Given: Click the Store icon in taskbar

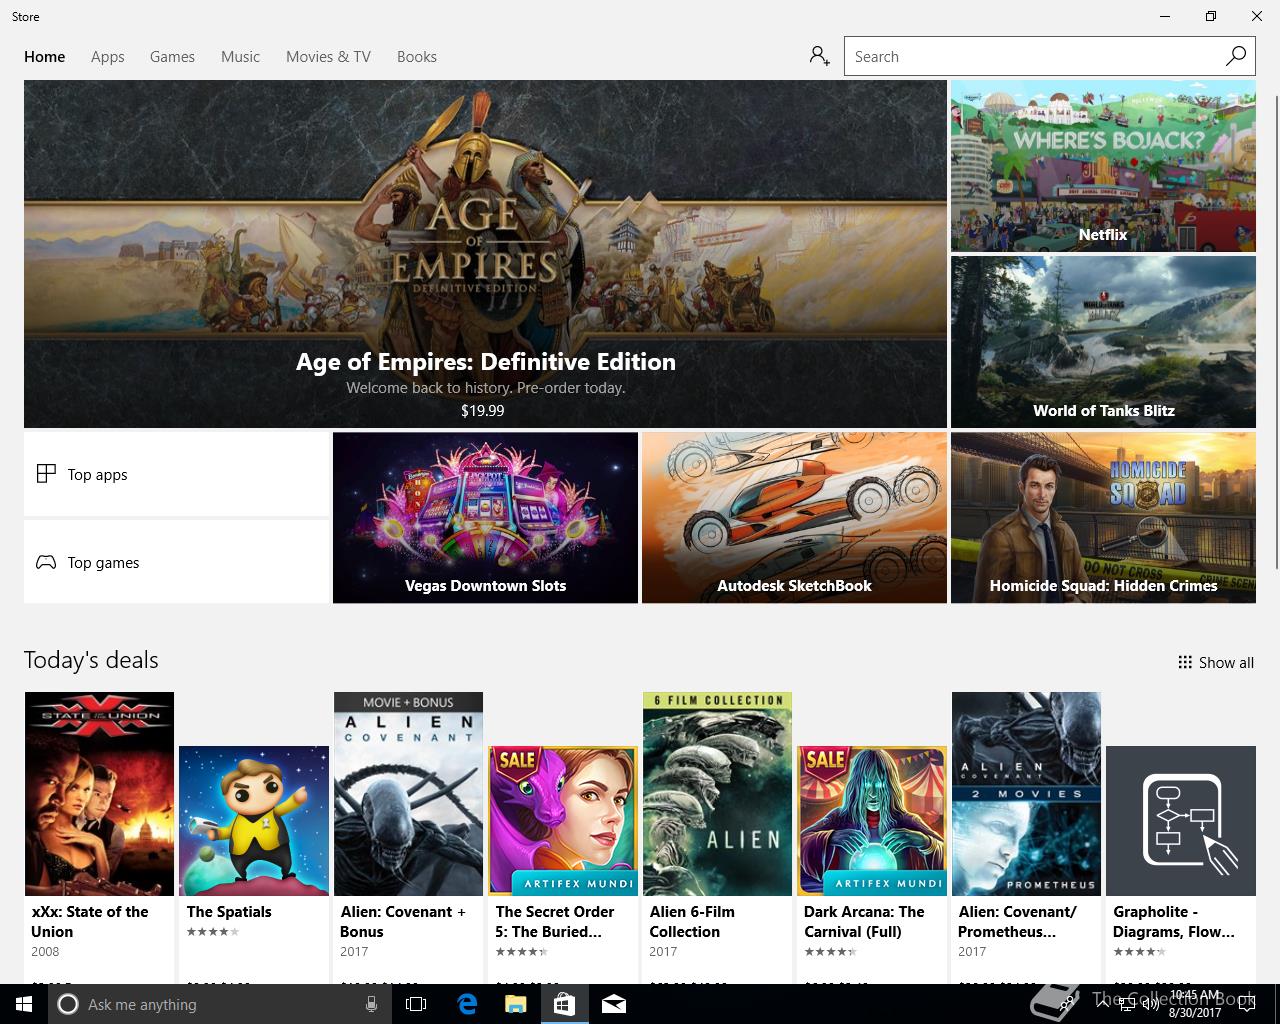Looking at the screenshot, I should [x=564, y=1004].
